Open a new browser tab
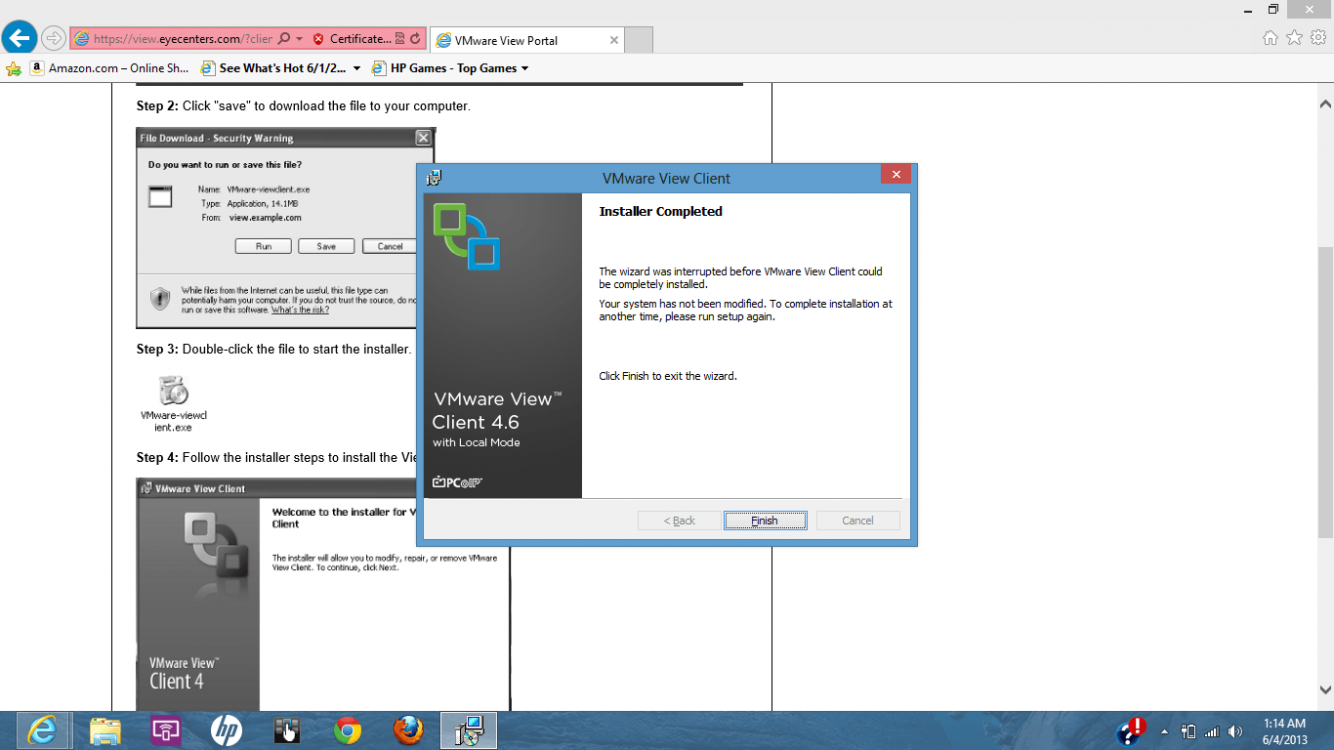The image size is (1334, 750). (x=639, y=40)
